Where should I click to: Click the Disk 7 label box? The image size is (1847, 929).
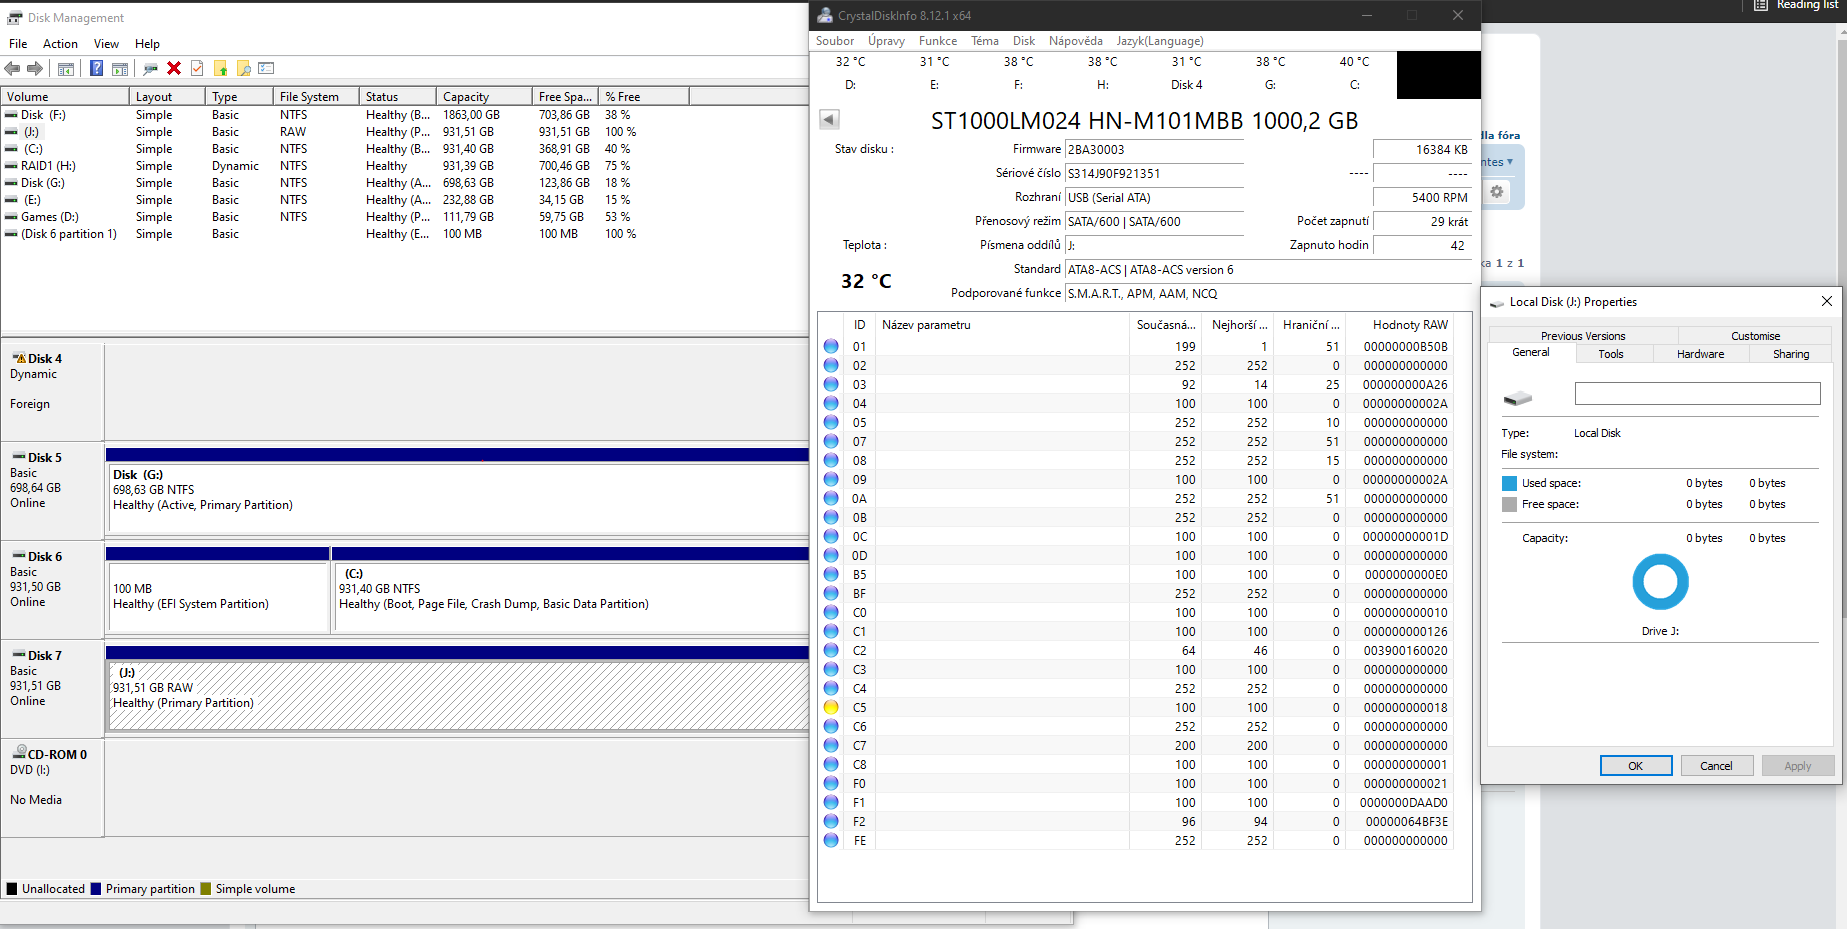pyautogui.click(x=52, y=688)
